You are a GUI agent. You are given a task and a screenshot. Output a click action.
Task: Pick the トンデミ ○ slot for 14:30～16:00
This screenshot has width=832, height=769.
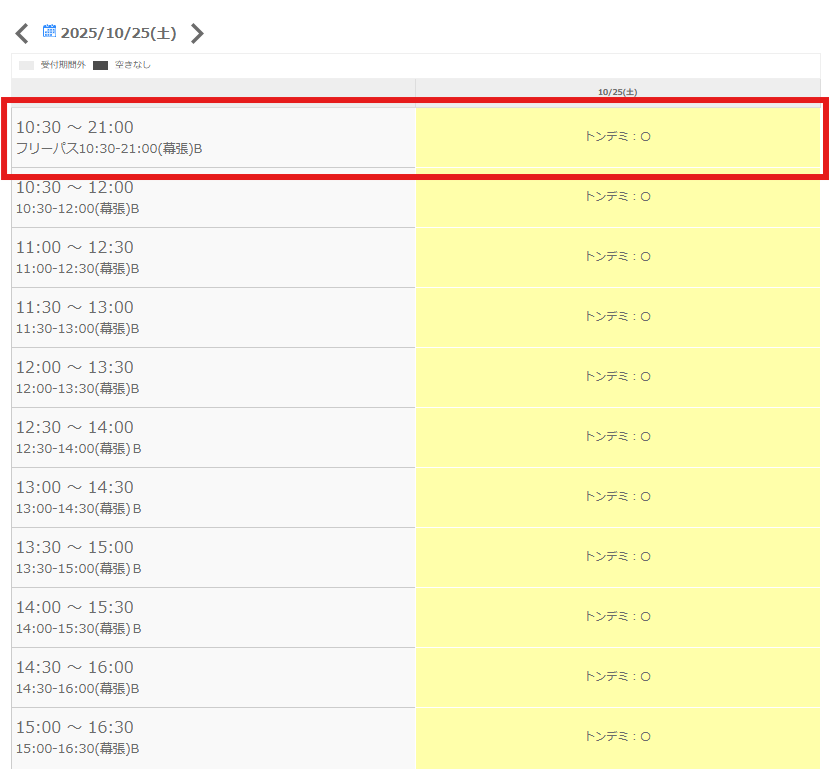click(x=617, y=677)
